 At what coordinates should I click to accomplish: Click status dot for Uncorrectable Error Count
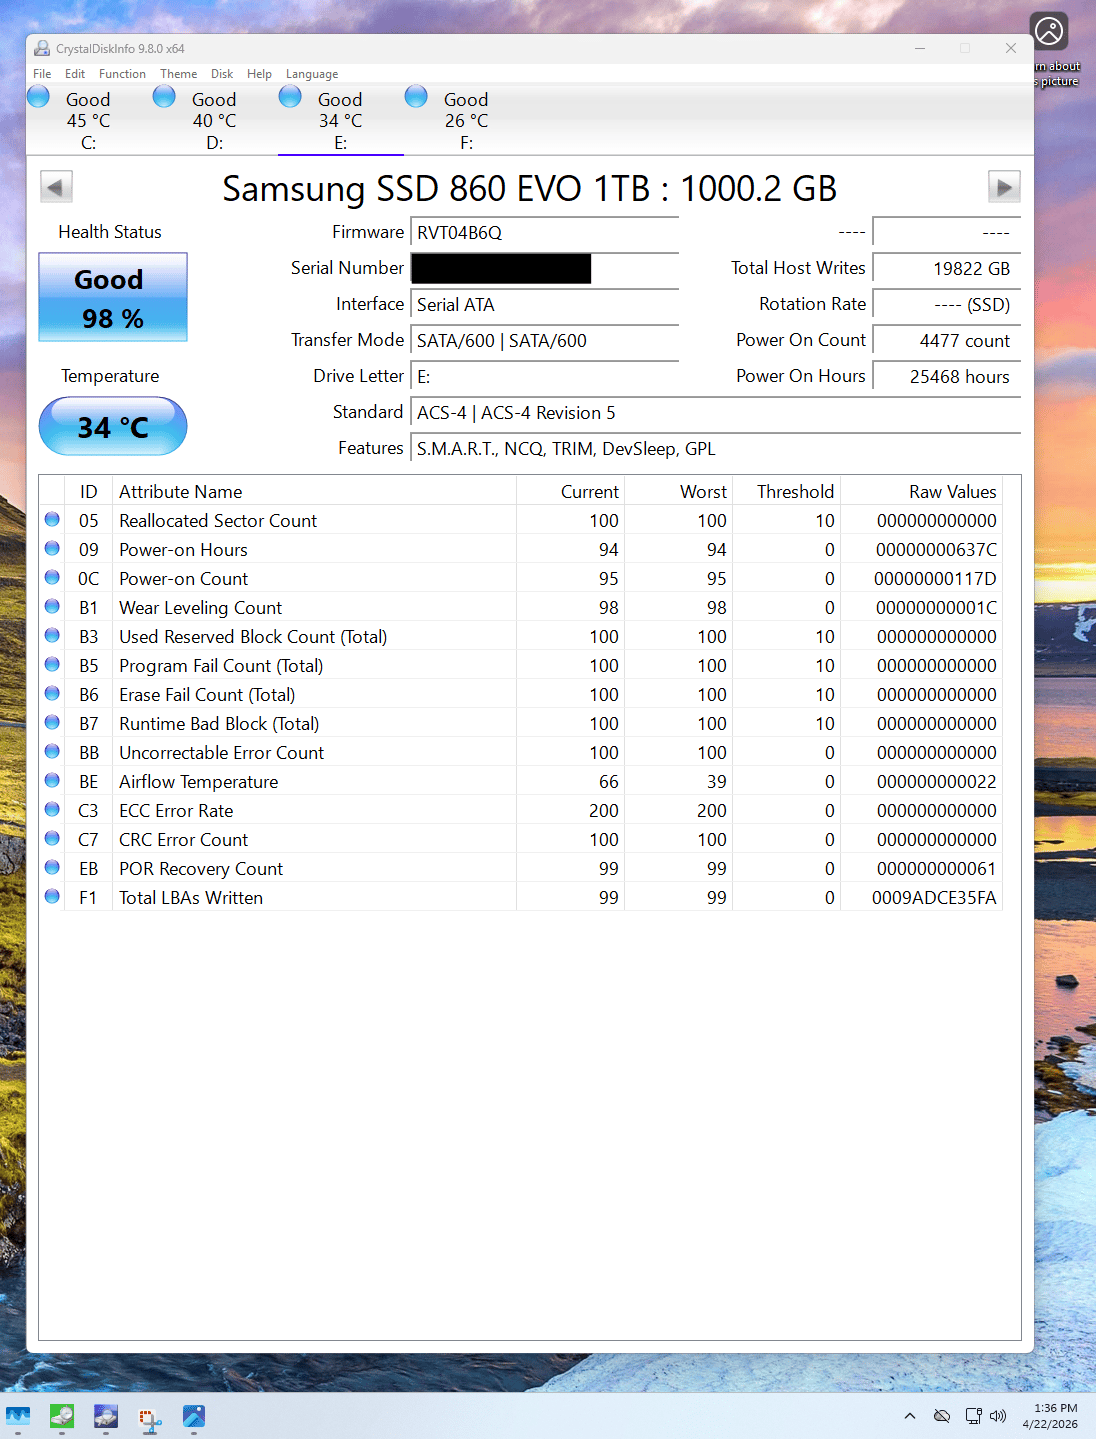pos(52,751)
